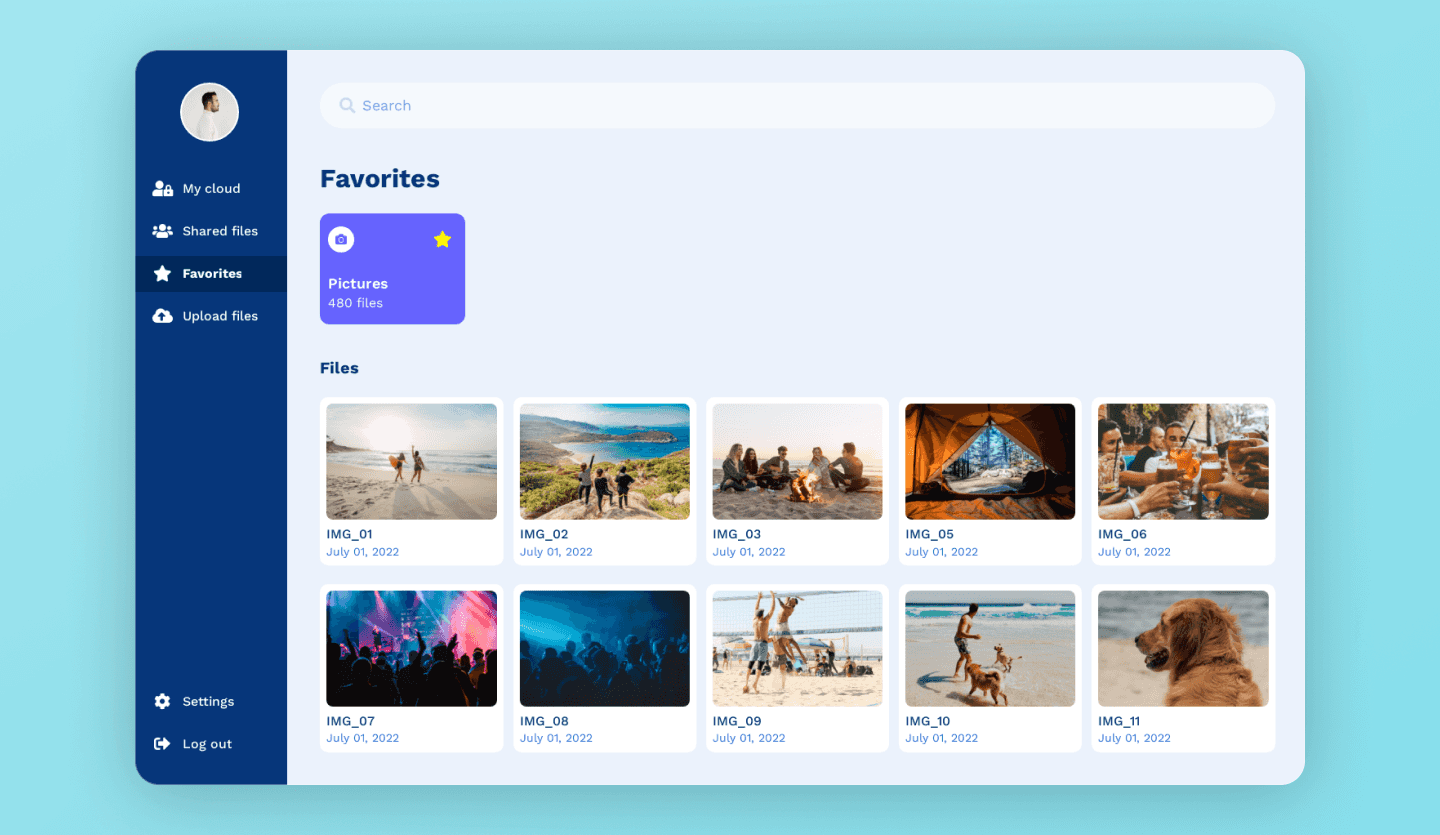
Task: Go to Shared files section
Action: point(220,231)
